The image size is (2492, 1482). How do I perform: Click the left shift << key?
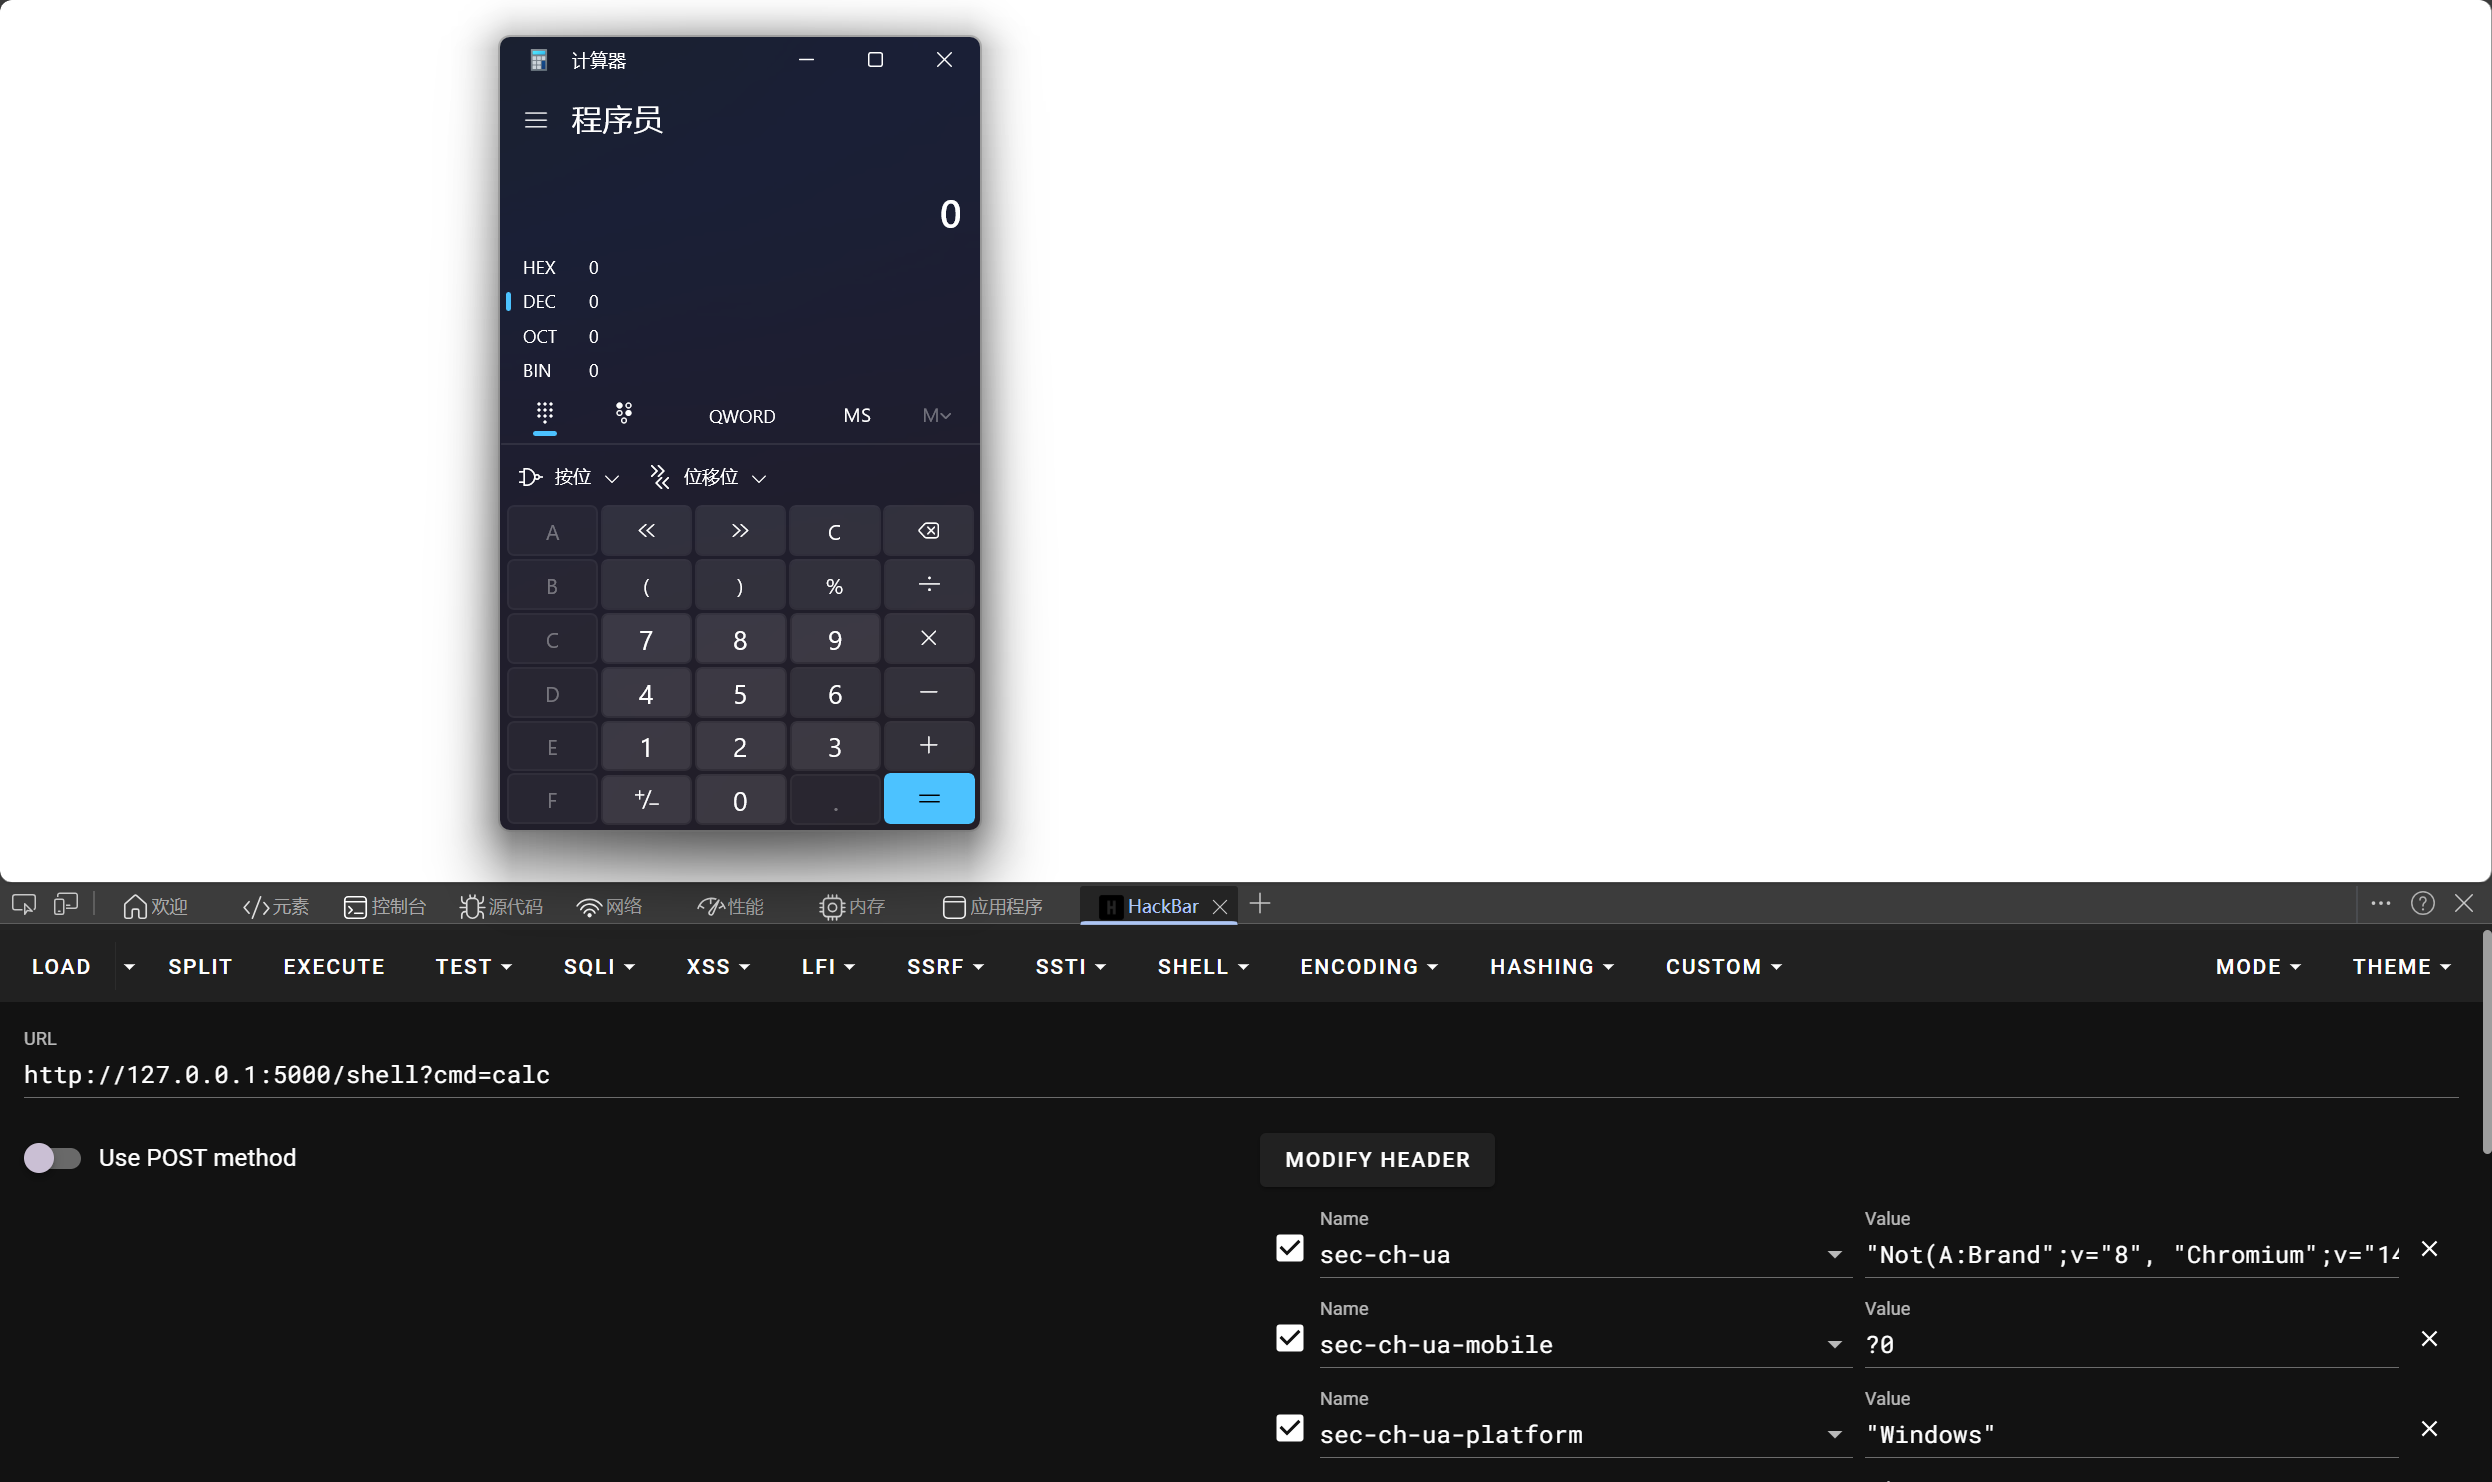coord(646,531)
